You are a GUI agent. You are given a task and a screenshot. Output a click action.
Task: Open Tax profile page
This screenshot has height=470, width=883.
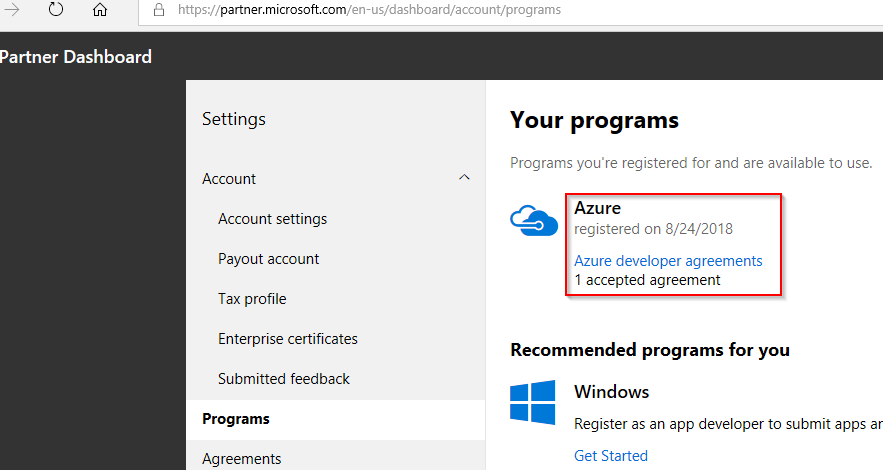coord(252,299)
